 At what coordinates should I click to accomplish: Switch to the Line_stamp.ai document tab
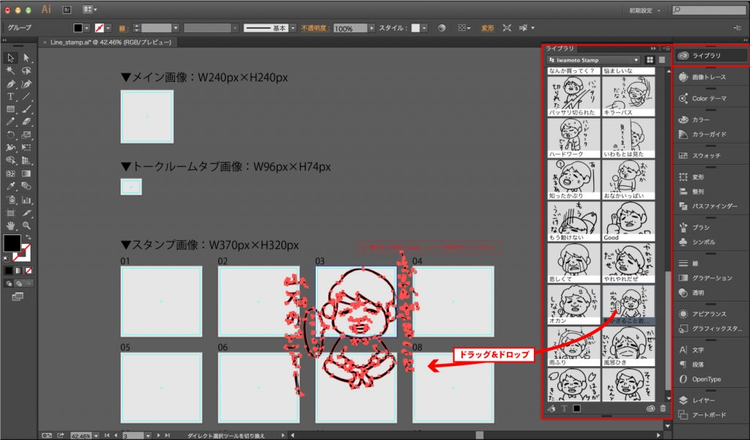[110, 42]
